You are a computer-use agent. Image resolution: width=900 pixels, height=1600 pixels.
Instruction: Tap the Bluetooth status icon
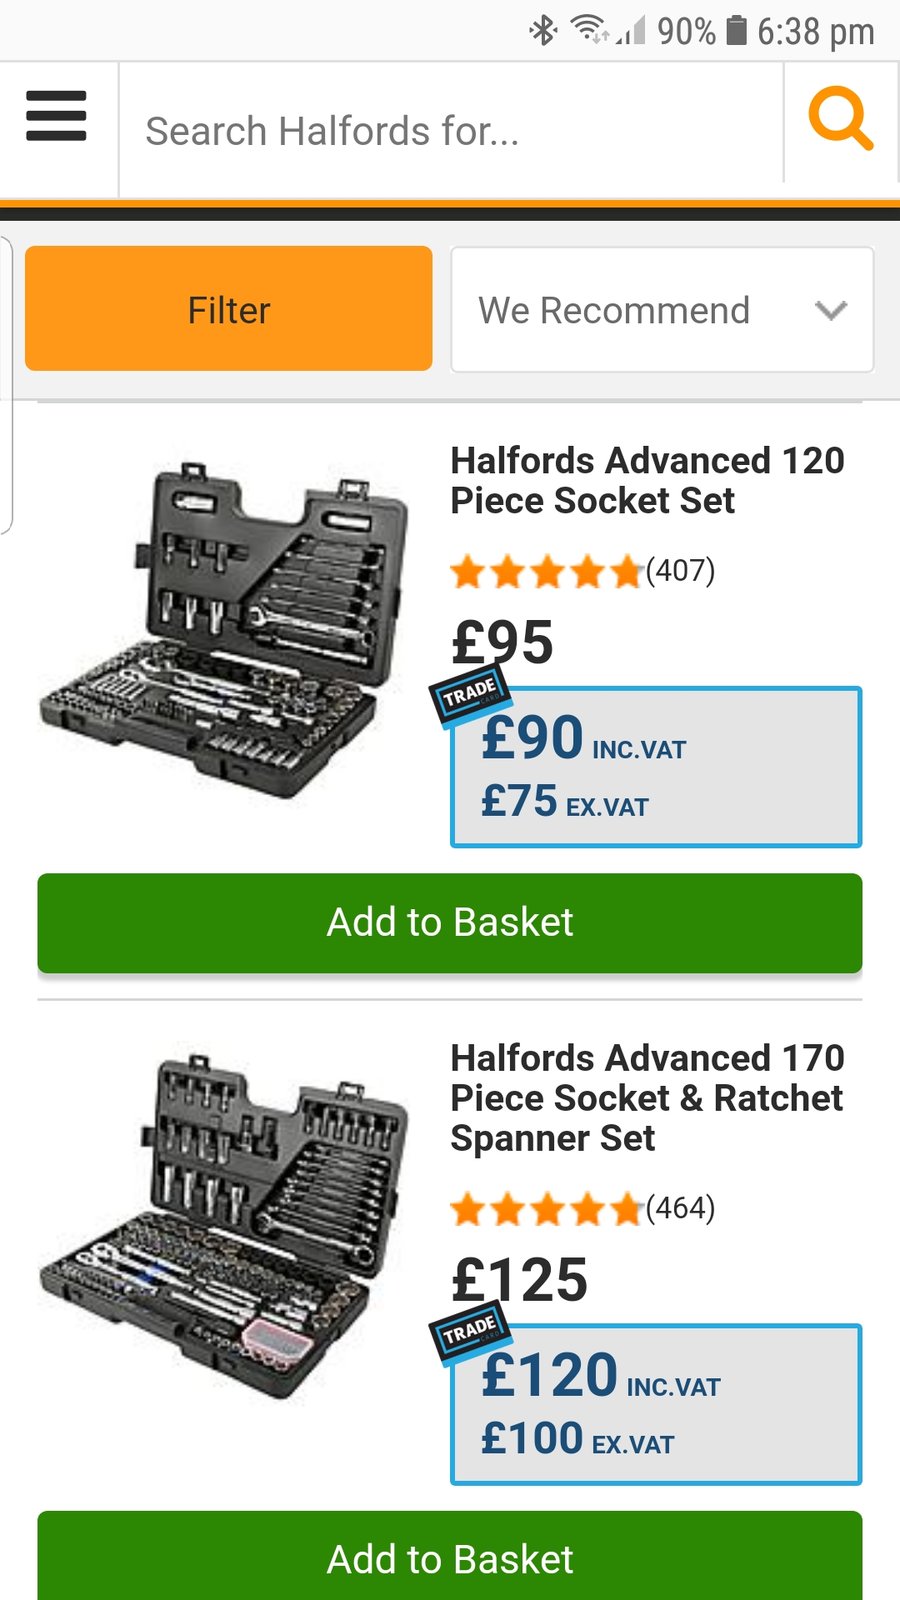coord(543,30)
